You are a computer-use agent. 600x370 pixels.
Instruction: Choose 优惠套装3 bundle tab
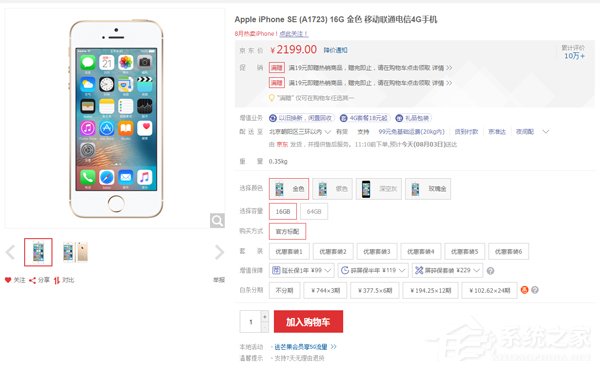(377, 251)
